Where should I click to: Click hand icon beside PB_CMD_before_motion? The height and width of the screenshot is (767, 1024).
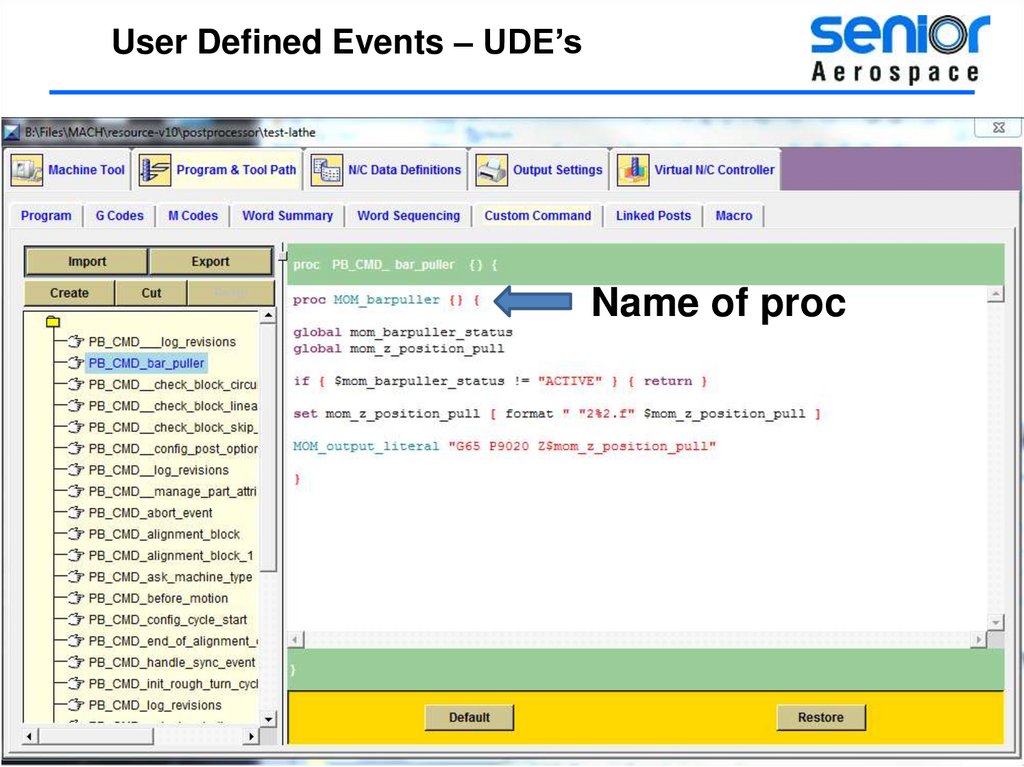tap(76, 598)
